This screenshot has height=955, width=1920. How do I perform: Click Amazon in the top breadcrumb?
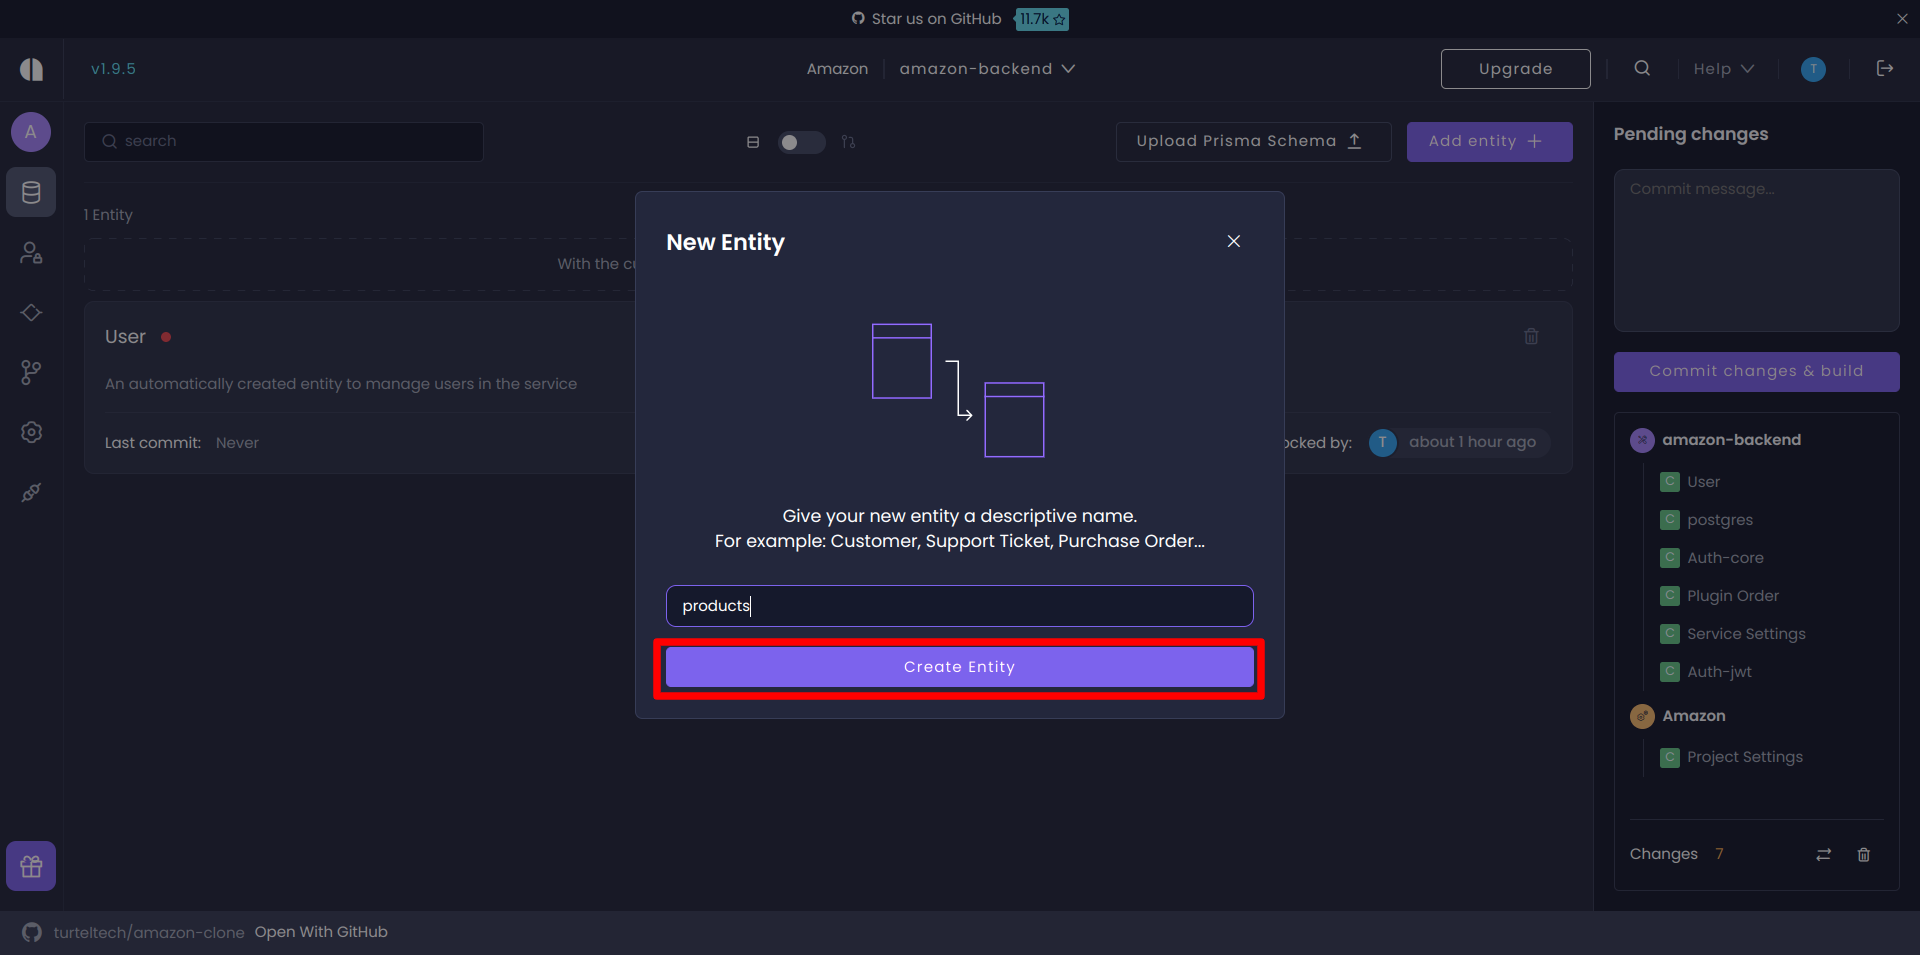click(x=837, y=68)
